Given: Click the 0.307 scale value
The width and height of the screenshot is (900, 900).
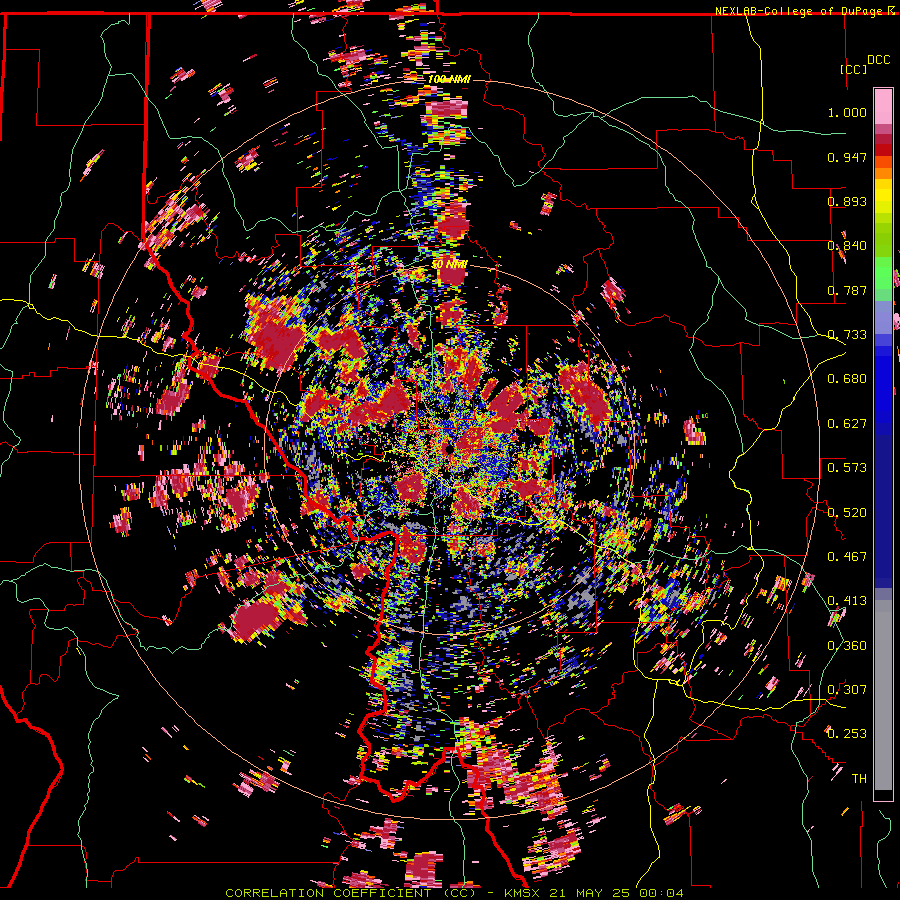Looking at the screenshot, I should [847, 689].
